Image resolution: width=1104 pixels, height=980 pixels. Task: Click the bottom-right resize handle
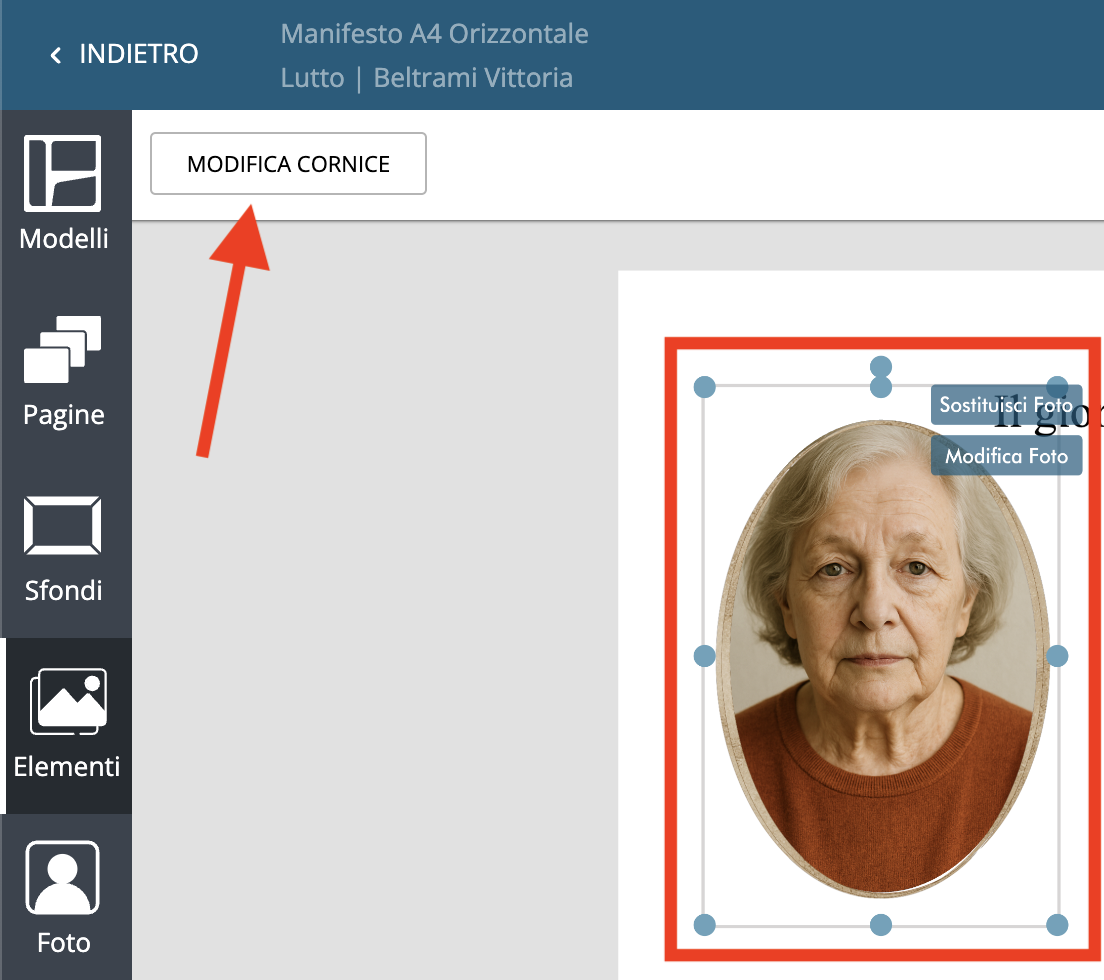1058,924
